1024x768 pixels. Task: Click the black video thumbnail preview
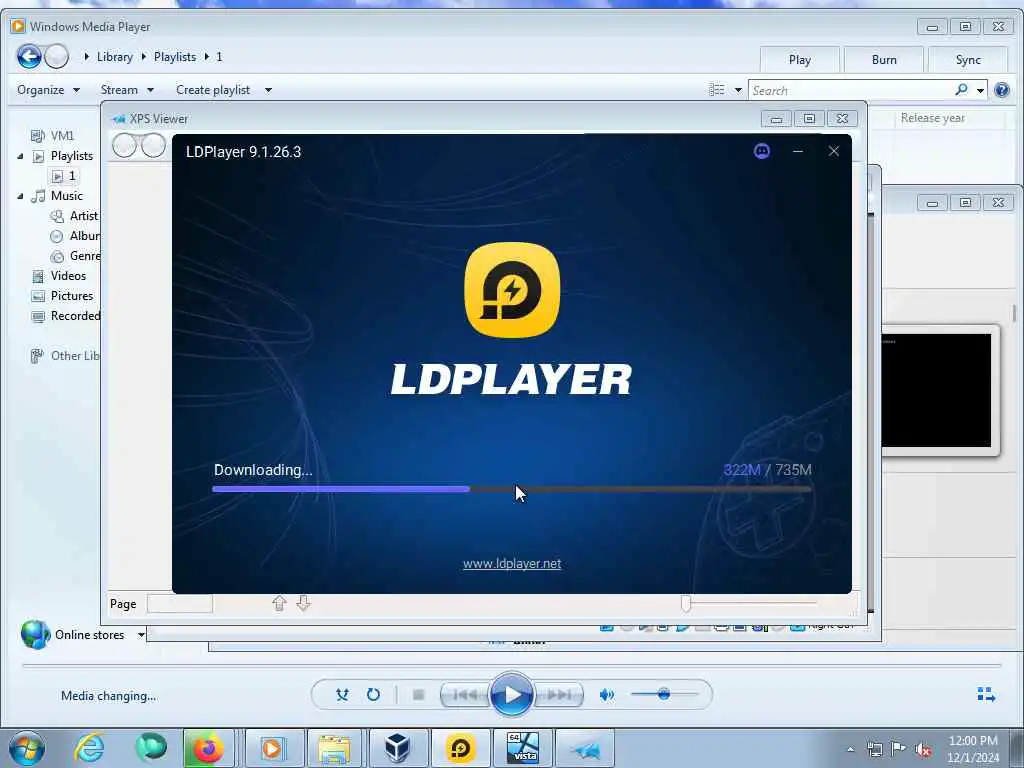[x=936, y=391]
